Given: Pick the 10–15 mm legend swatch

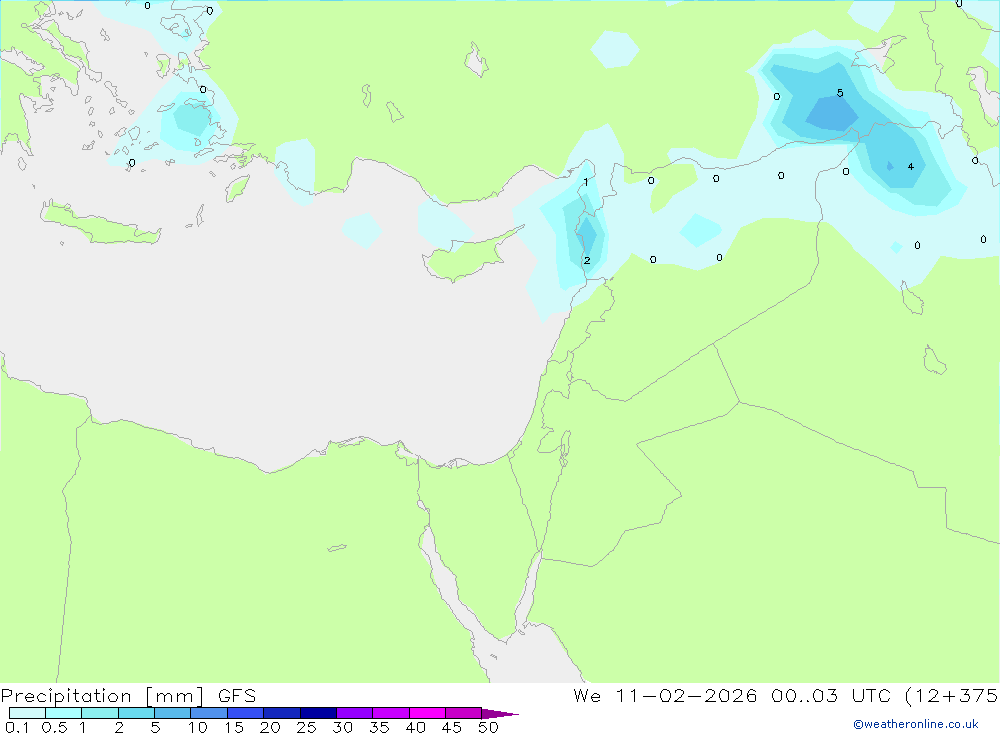Looking at the screenshot, I should pyautogui.click(x=209, y=713).
